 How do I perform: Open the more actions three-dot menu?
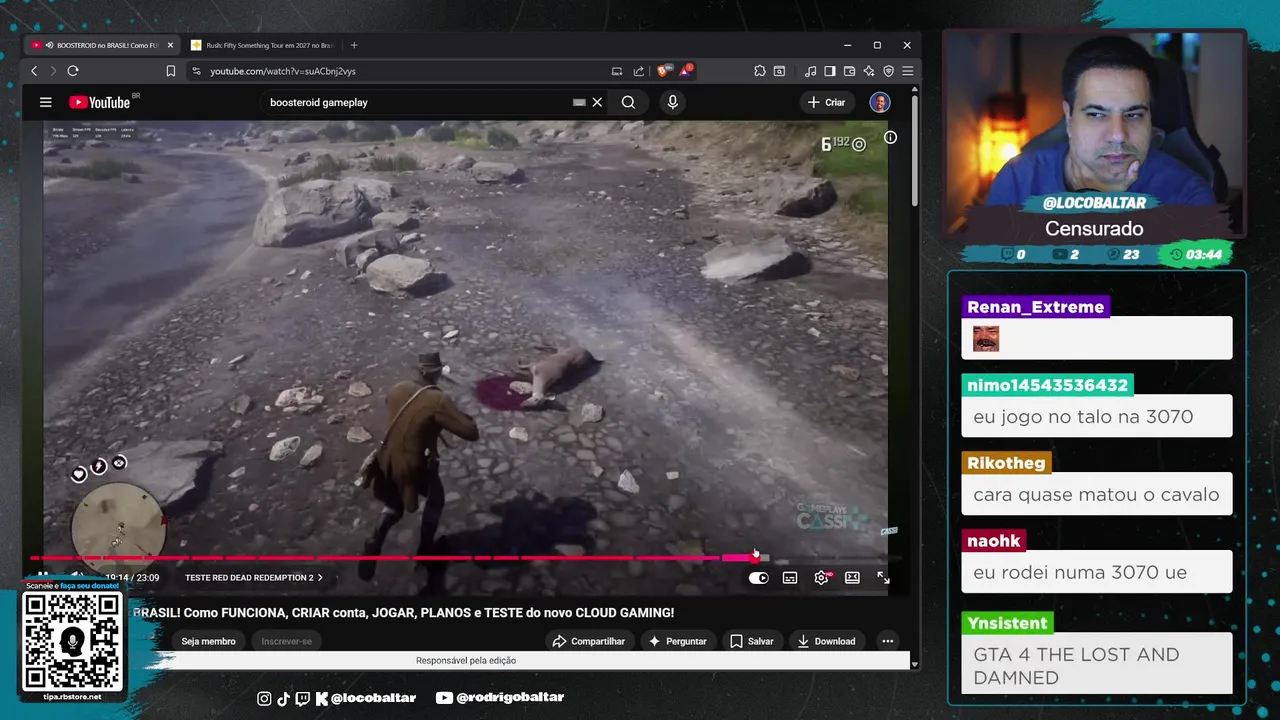pos(887,641)
